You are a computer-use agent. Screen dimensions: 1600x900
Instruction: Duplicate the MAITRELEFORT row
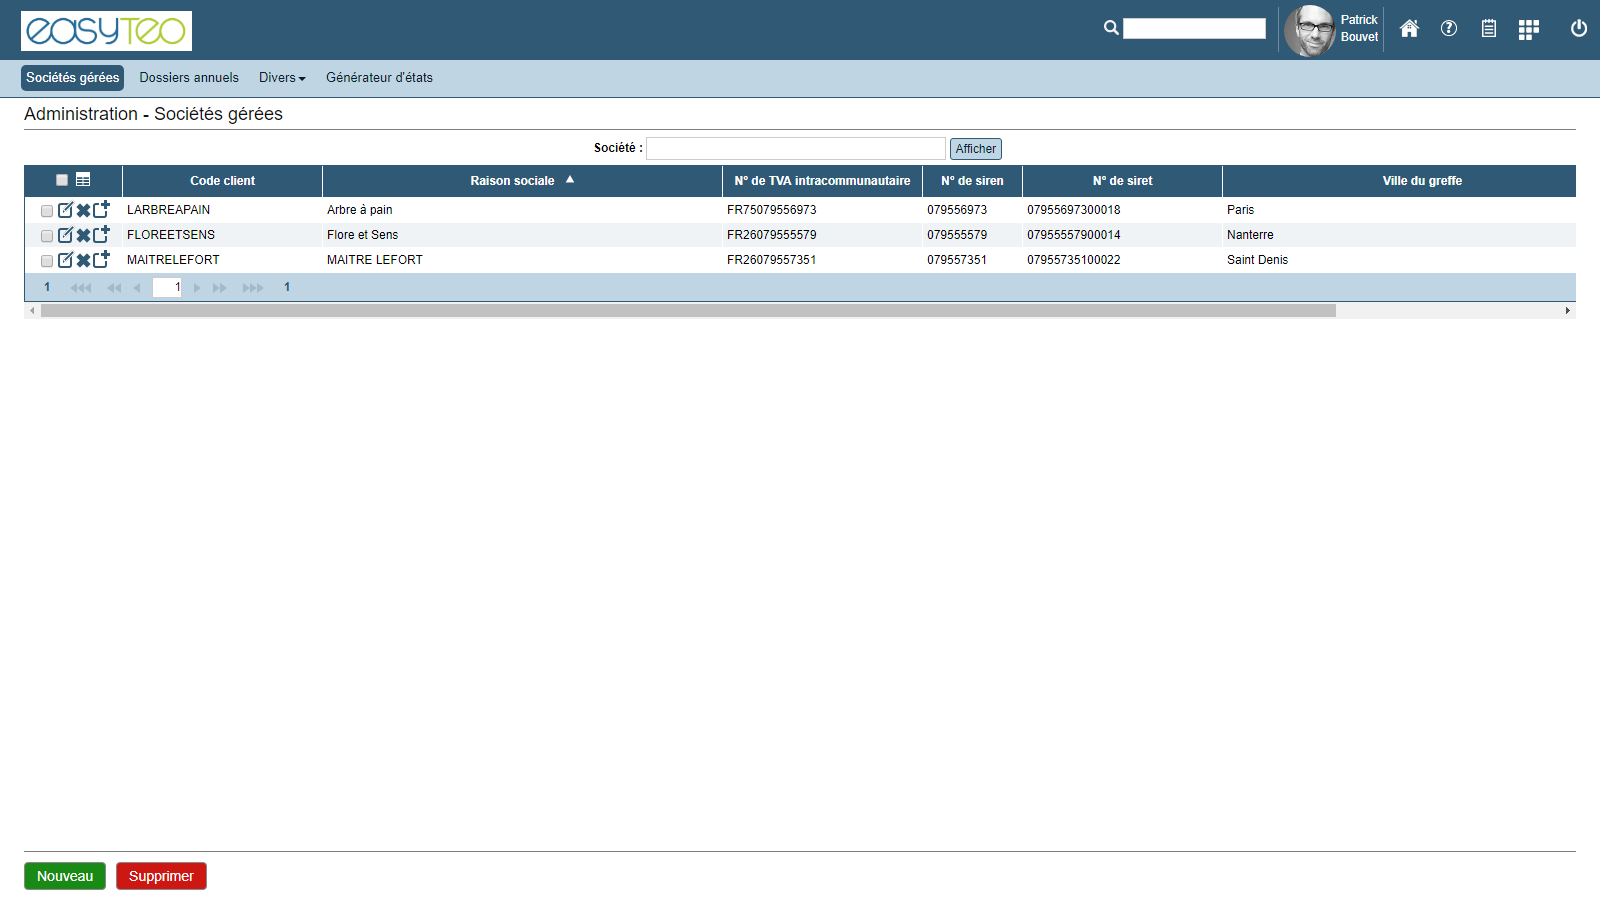(101, 260)
